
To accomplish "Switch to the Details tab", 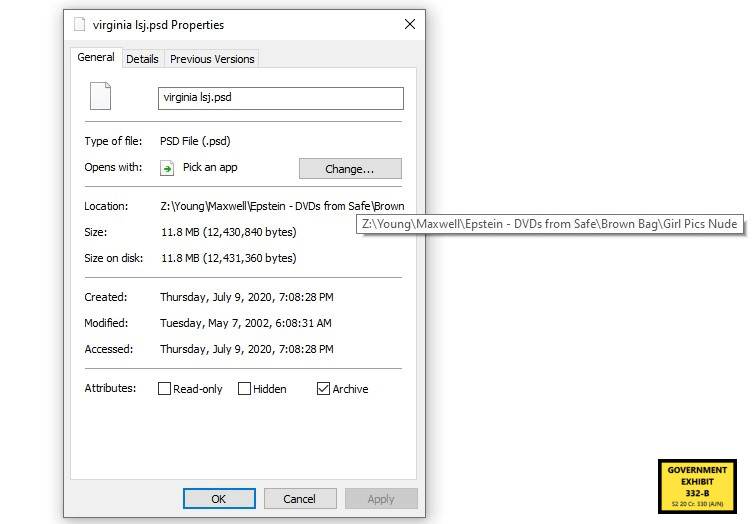I will pos(142,59).
